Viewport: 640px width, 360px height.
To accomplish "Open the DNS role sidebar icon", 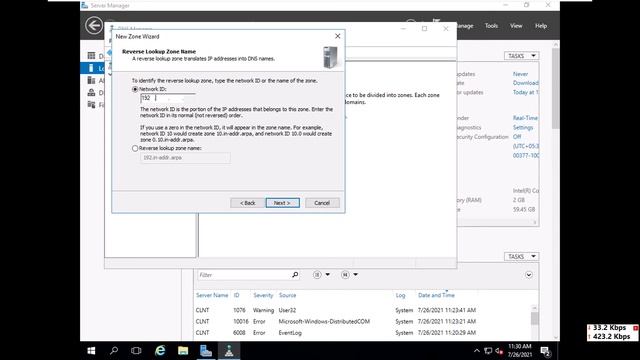I will 91,93.
